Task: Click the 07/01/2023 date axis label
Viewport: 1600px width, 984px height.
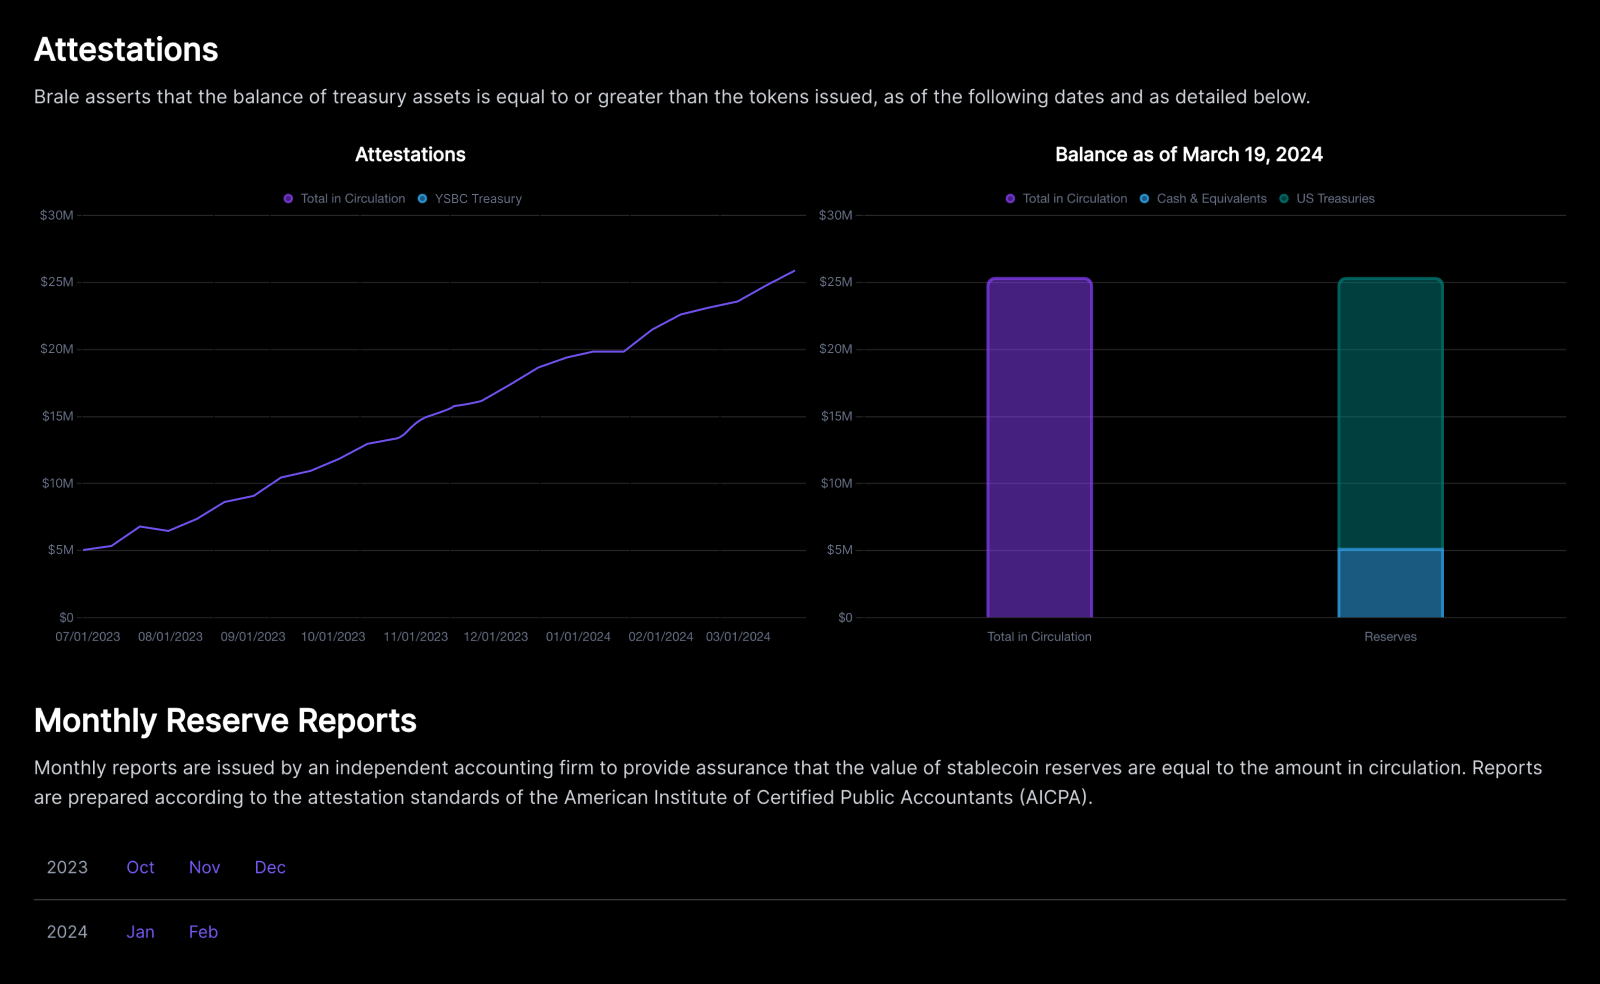Action: click(x=88, y=637)
